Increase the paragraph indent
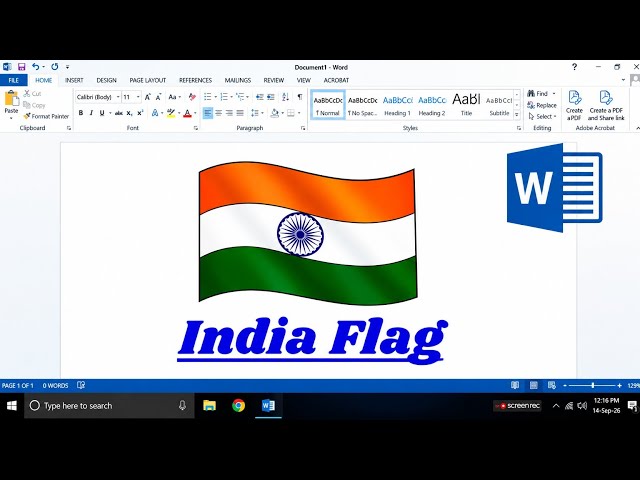This screenshot has height=480, width=640. click(271, 97)
